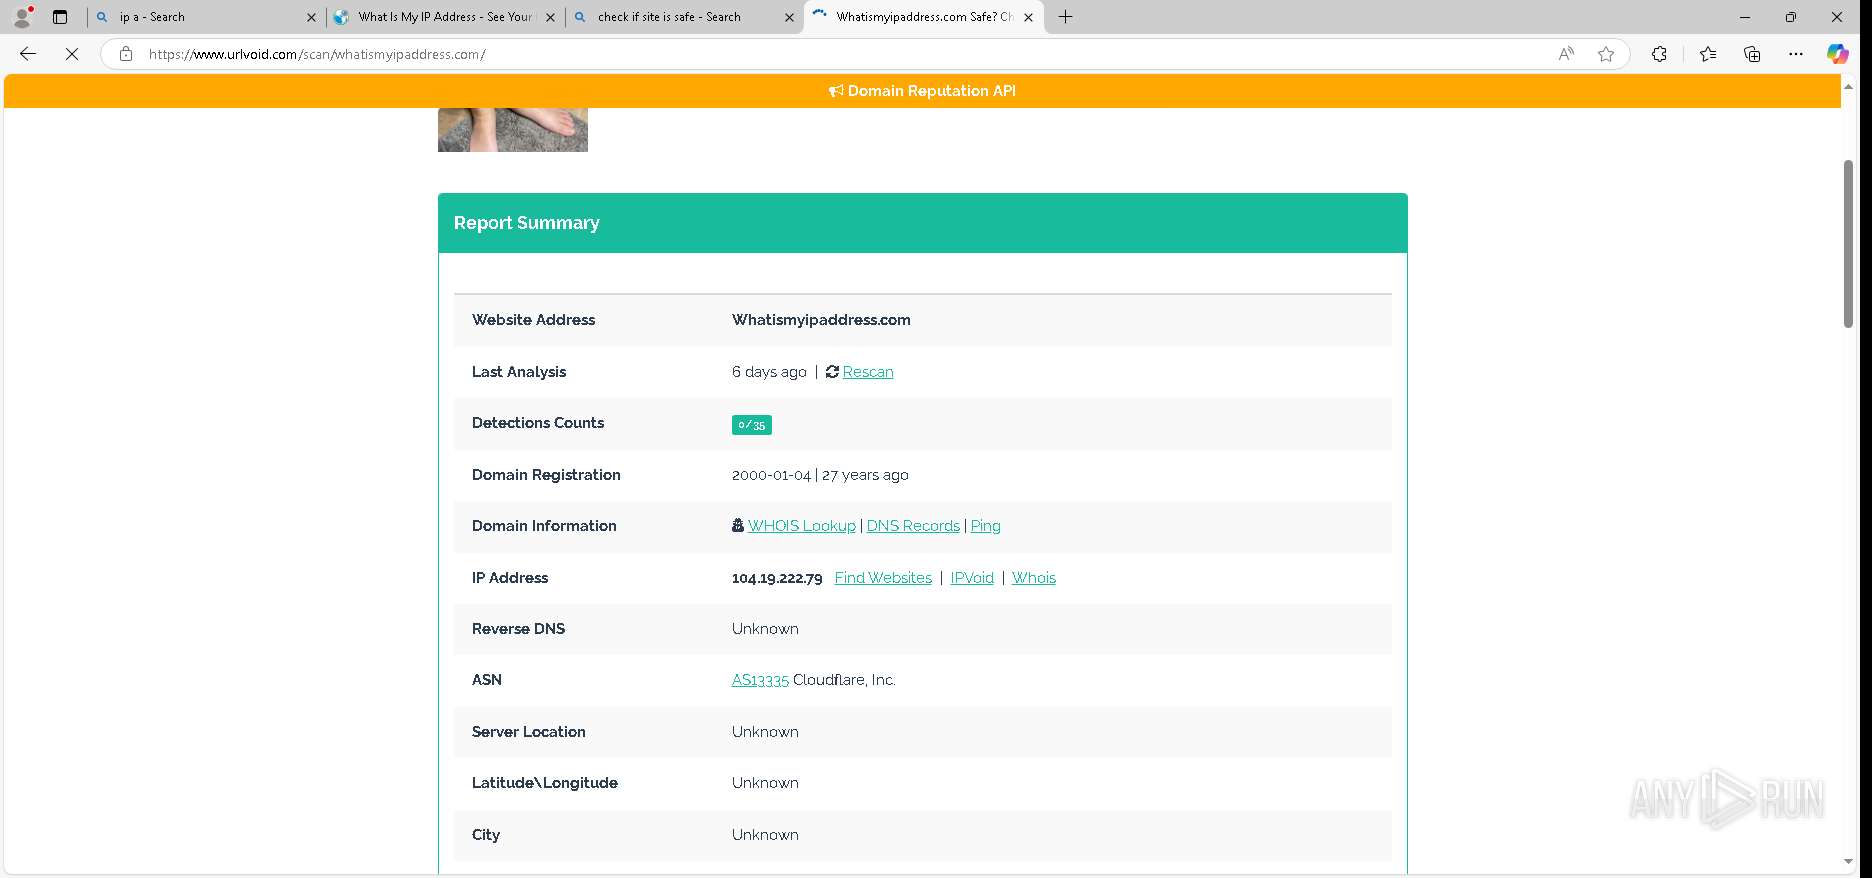Open the AS13335 ASN link
The height and width of the screenshot is (878, 1872).
click(760, 680)
